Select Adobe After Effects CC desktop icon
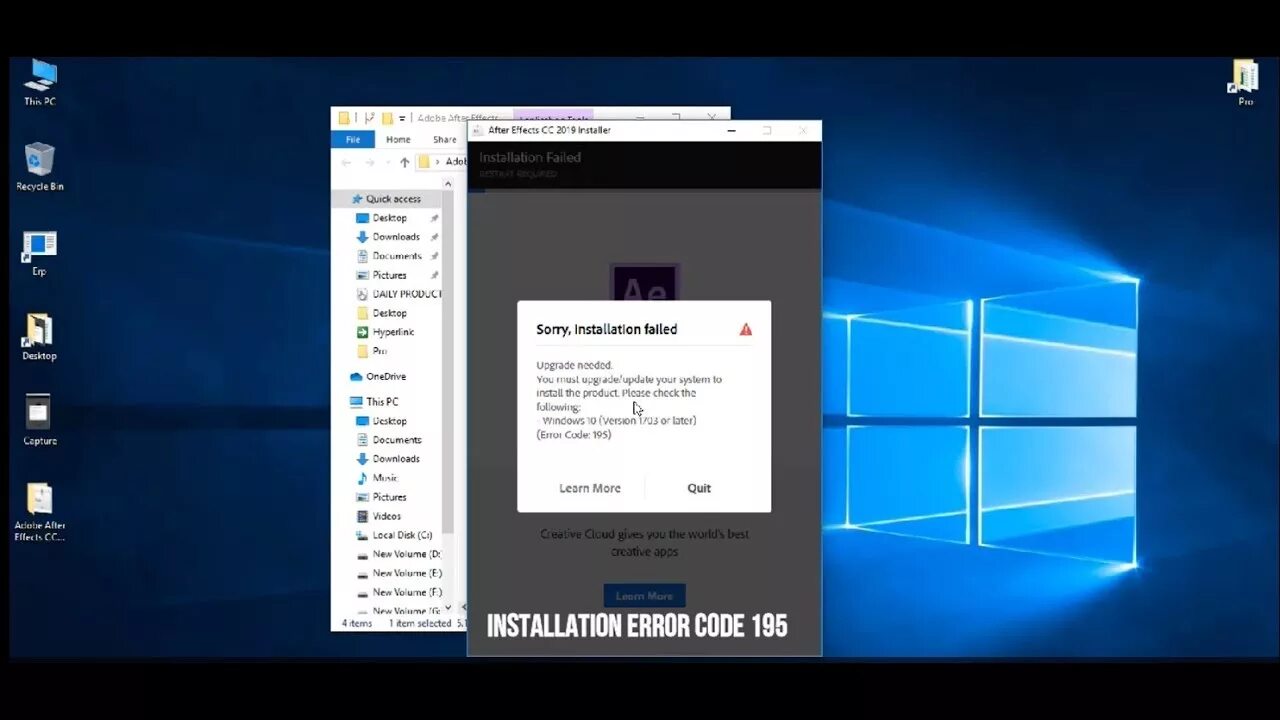The width and height of the screenshot is (1280, 720). click(x=39, y=512)
